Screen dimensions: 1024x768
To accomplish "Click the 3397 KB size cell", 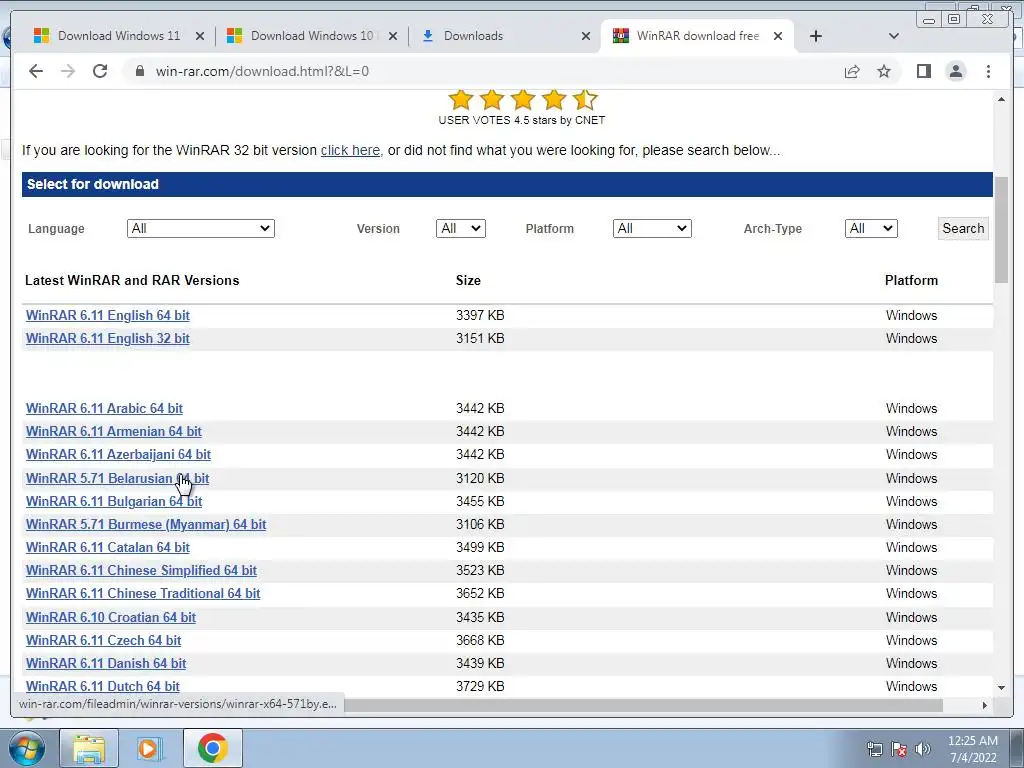I will click(480, 315).
